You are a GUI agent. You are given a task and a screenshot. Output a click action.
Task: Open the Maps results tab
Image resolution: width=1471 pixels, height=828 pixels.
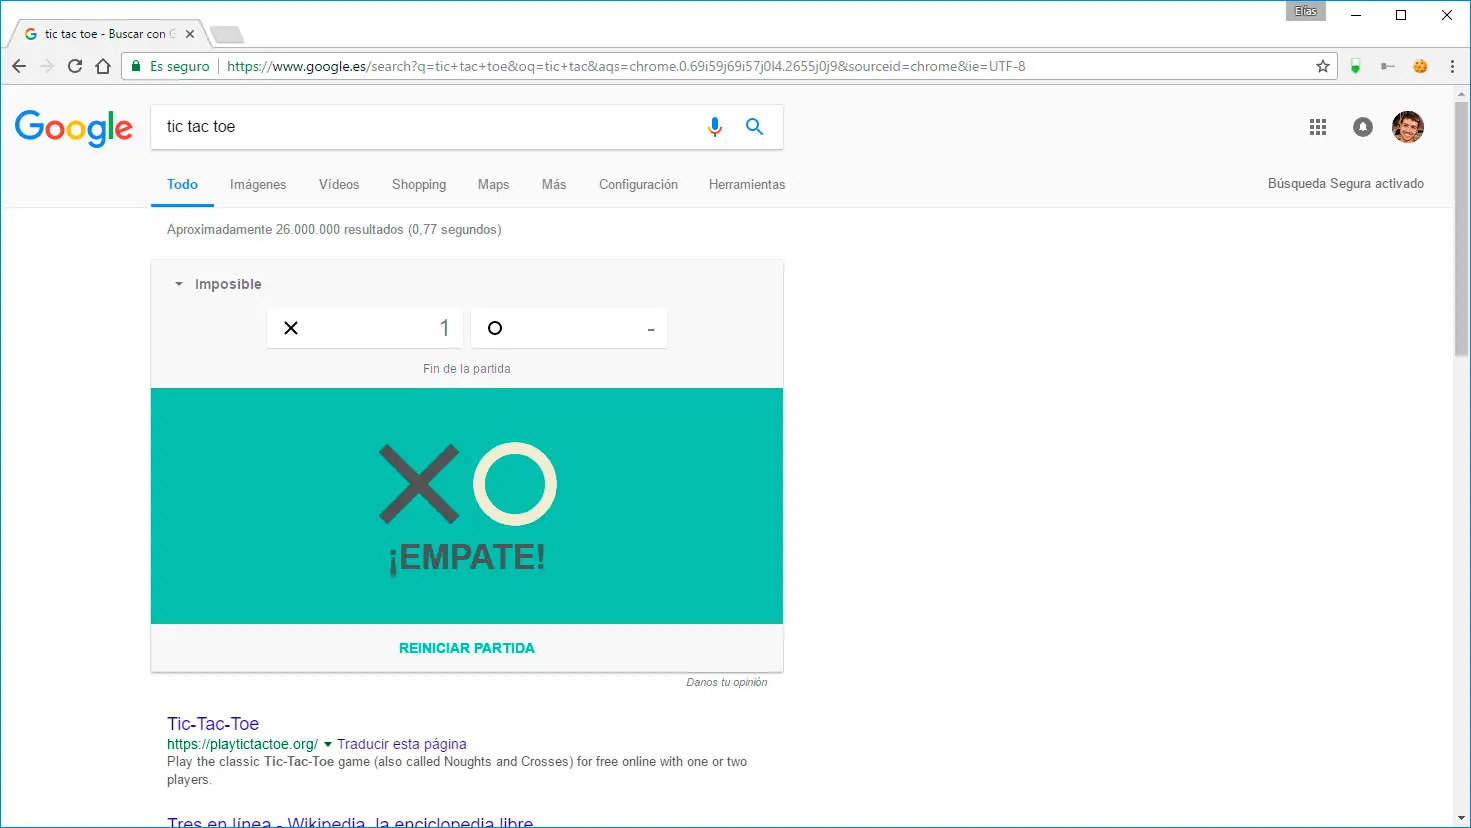tap(493, 184)
